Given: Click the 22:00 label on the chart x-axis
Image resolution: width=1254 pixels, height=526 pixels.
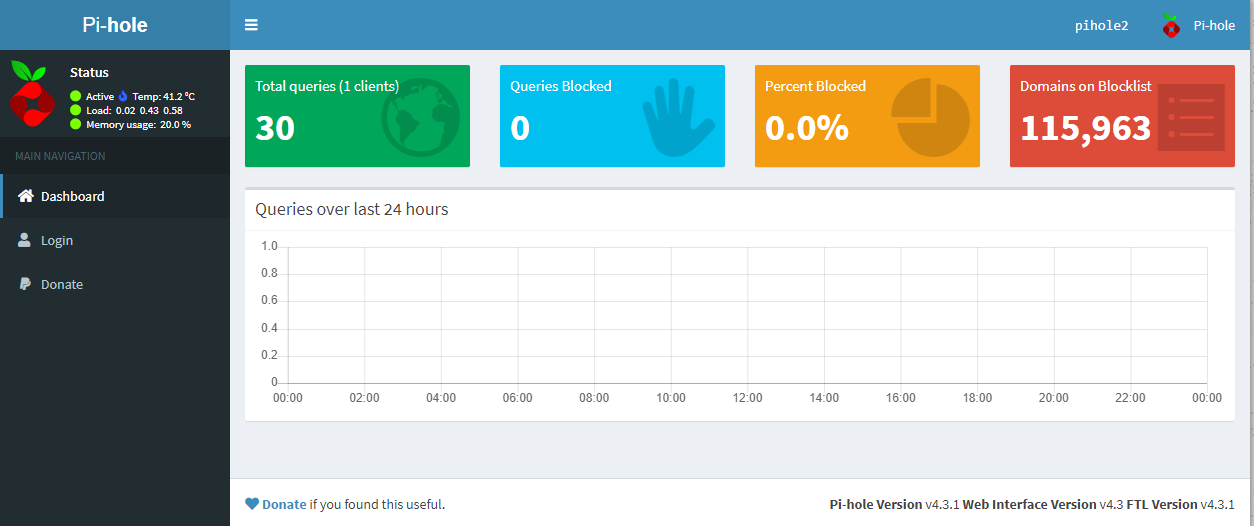Looking at the screenshot, I should (1130, 398).
